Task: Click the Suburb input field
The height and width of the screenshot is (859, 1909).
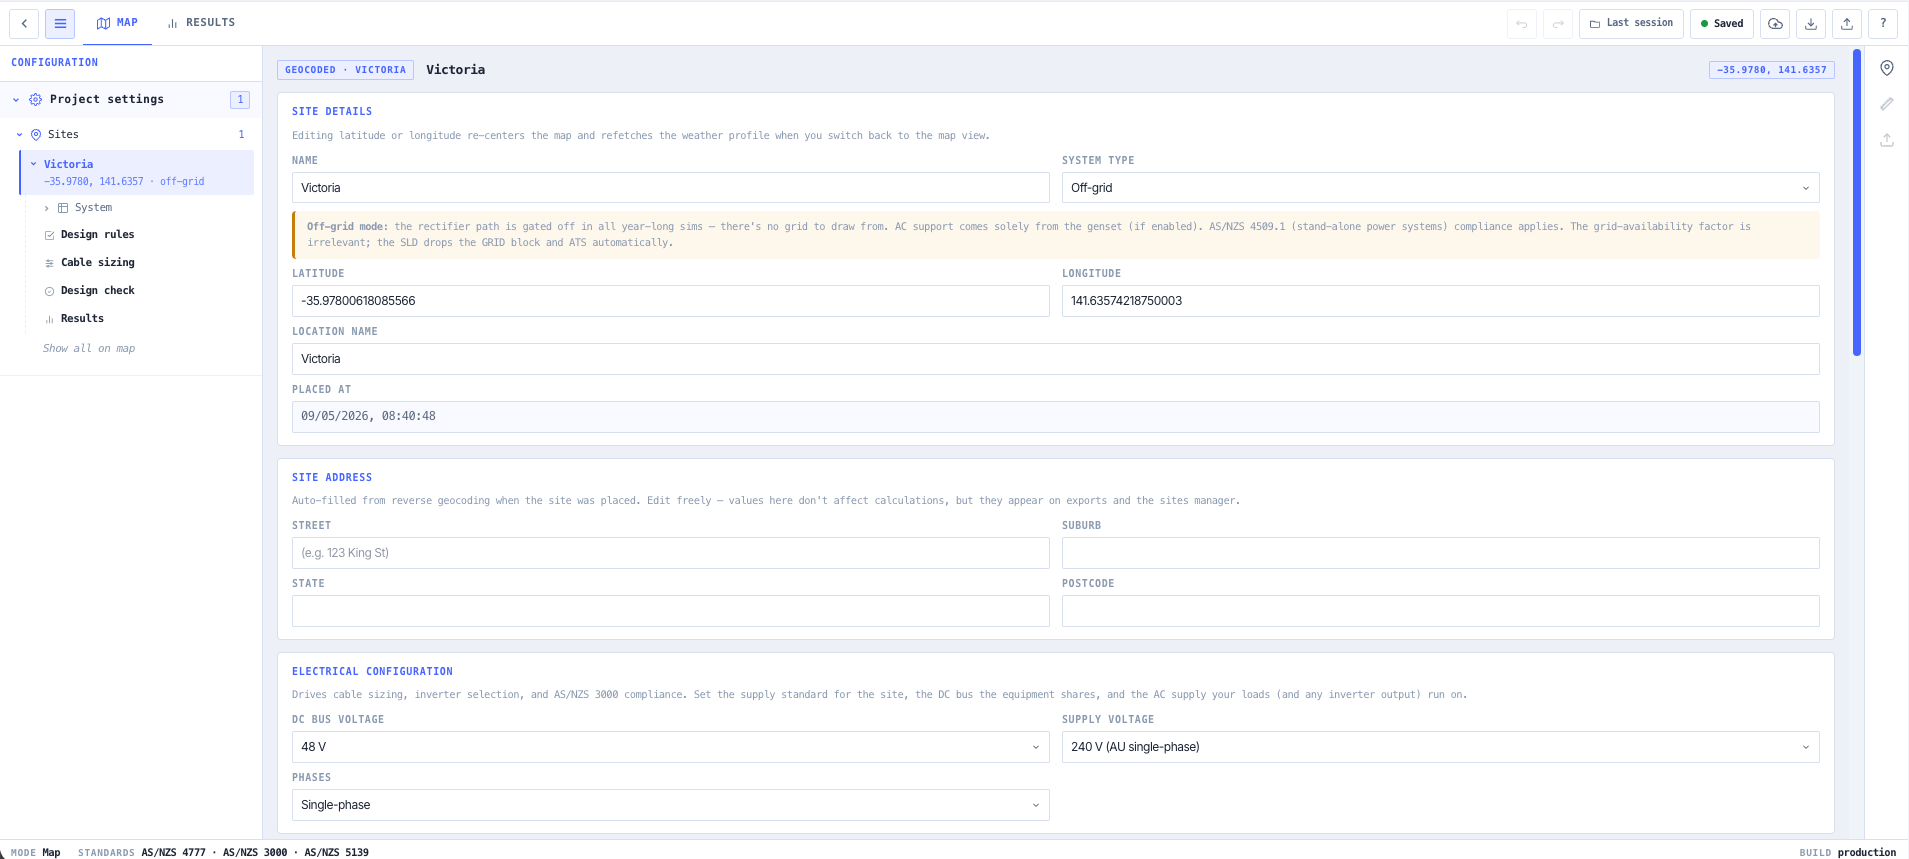Action: (x=1440, y=553)
